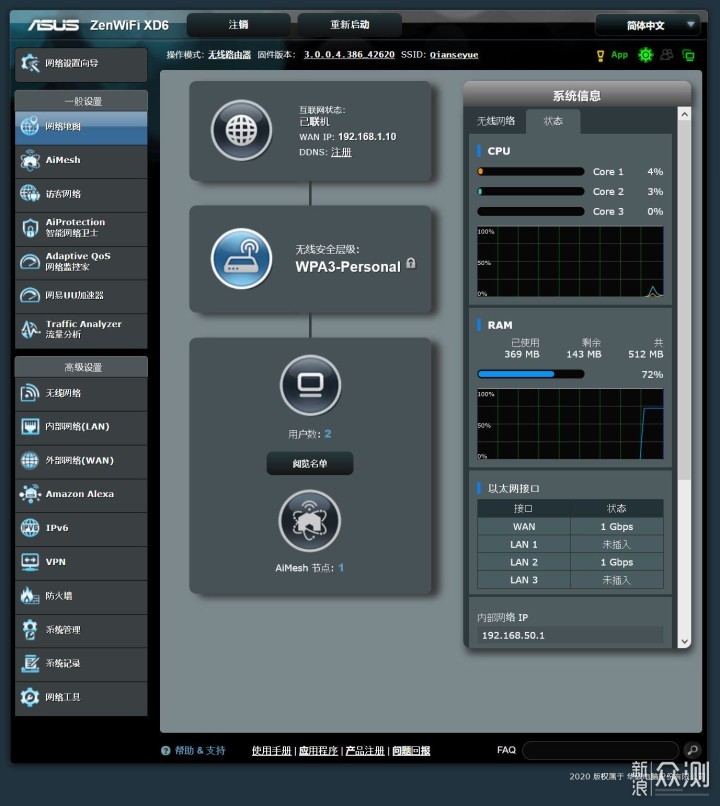This screenshot has width=720, height=806.
Task: Select the network map globe icon in the sidebar
Action: (x=30, y=126)
